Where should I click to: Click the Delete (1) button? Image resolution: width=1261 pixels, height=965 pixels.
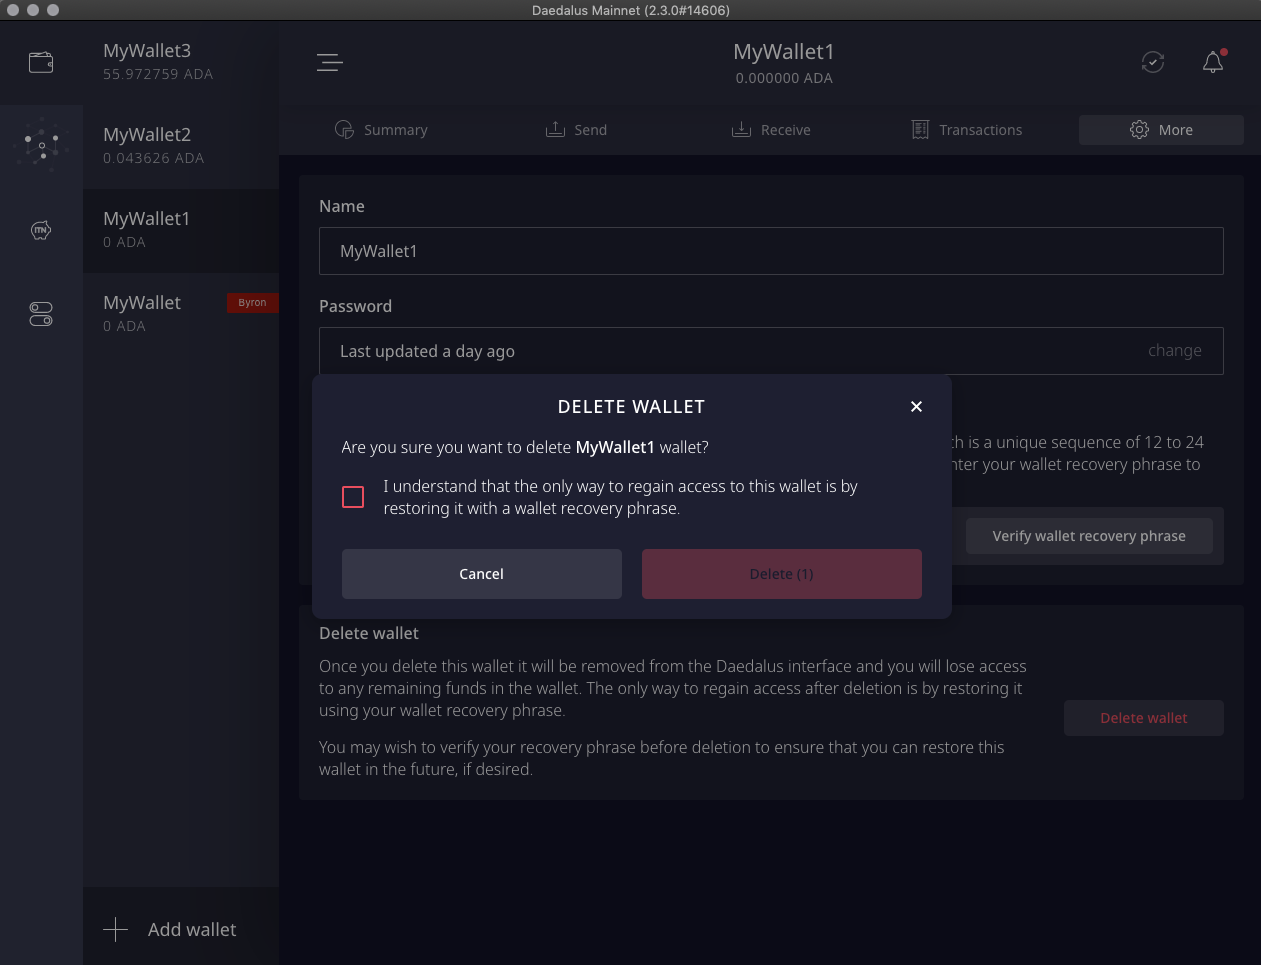click(x=782, y=574)
